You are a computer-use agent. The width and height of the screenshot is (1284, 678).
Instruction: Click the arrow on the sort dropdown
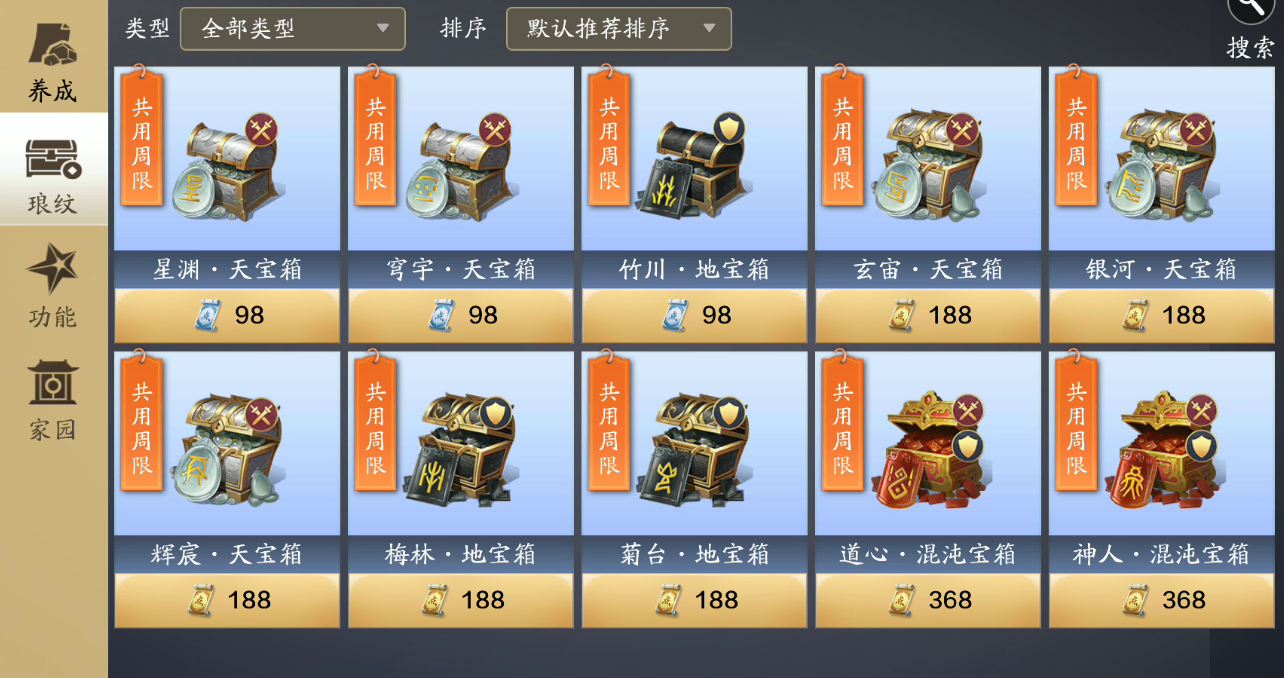click(x=709, y=29)
